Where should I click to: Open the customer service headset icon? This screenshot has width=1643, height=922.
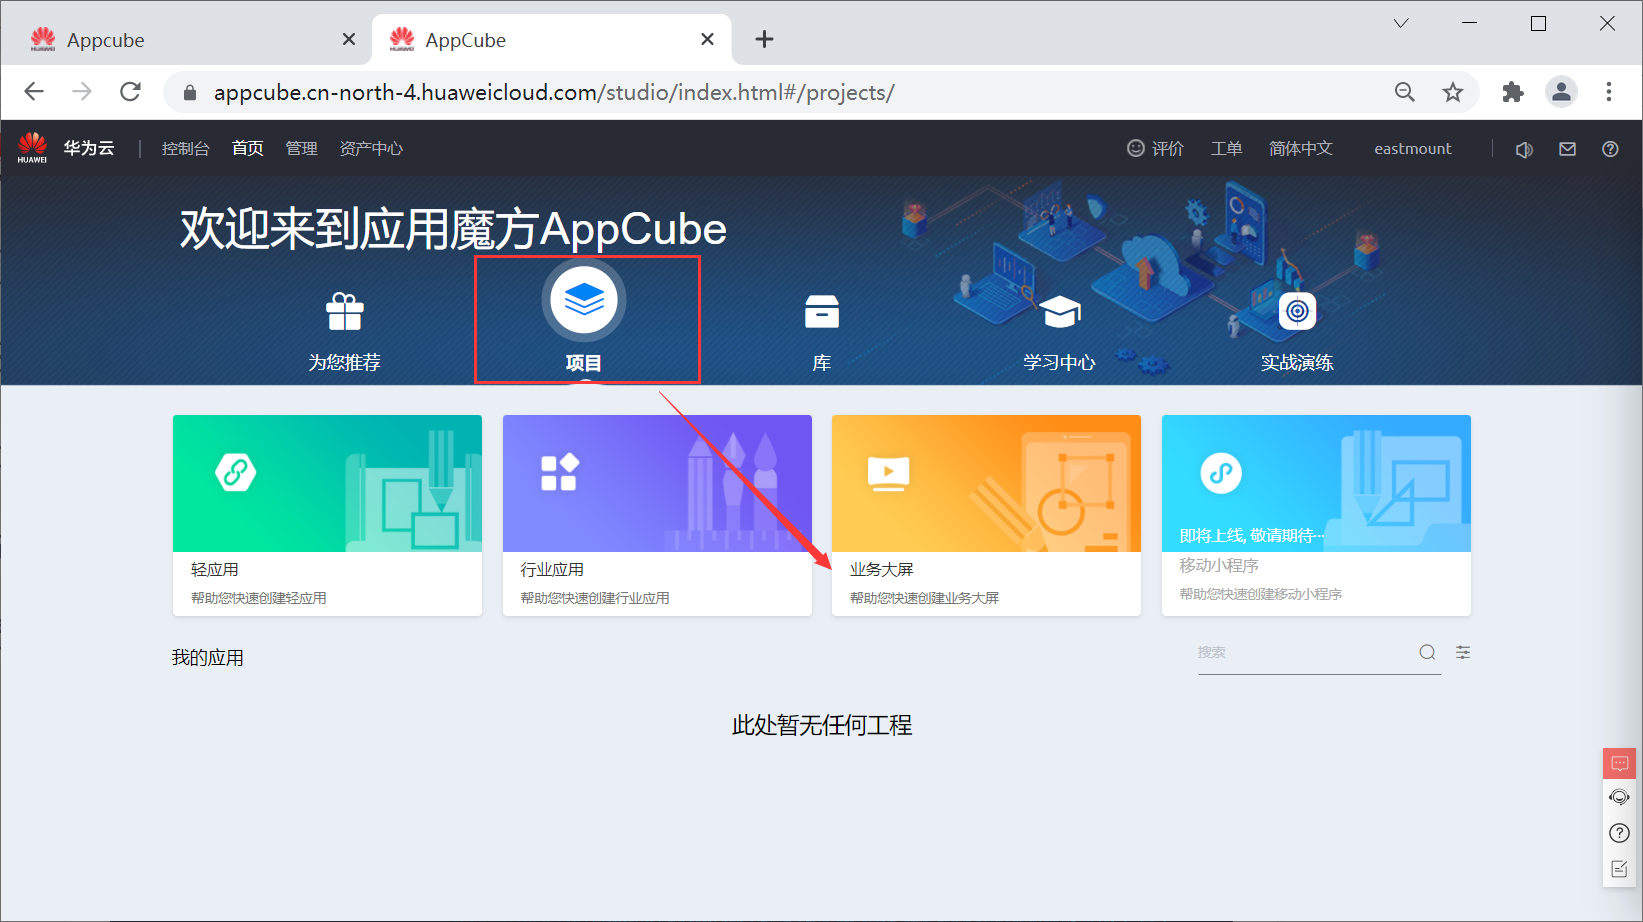(1620, 797)
